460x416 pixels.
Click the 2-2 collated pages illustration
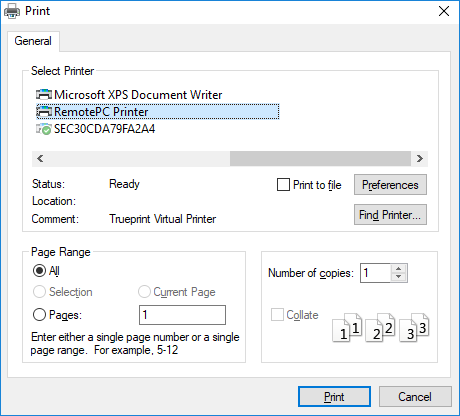click(380, 327)
